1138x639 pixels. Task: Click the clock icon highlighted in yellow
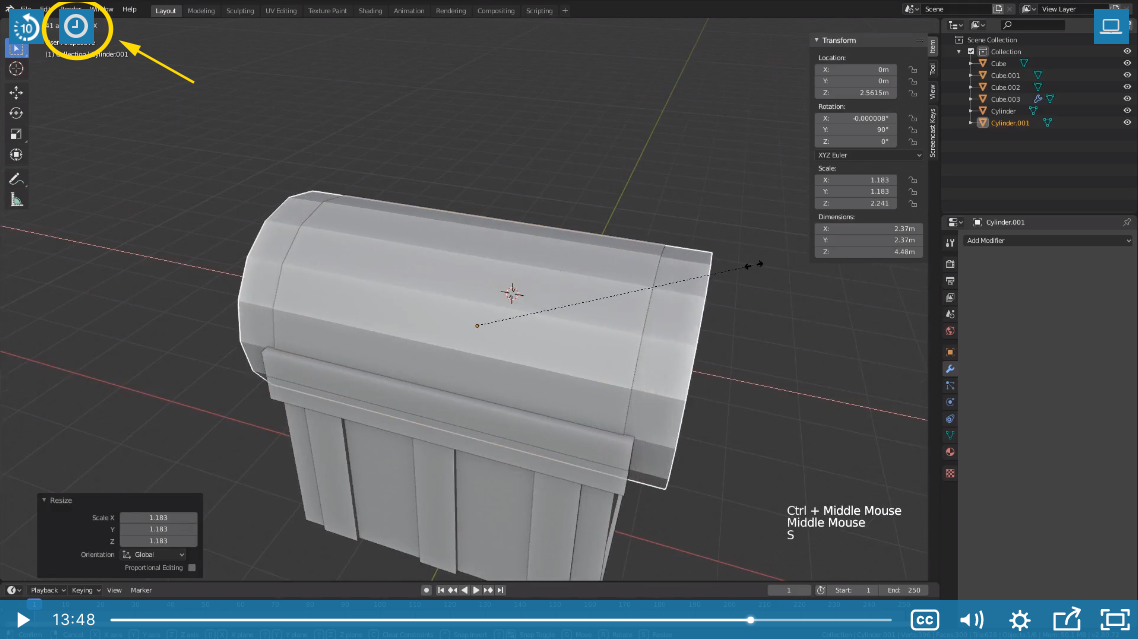point(75,27)
